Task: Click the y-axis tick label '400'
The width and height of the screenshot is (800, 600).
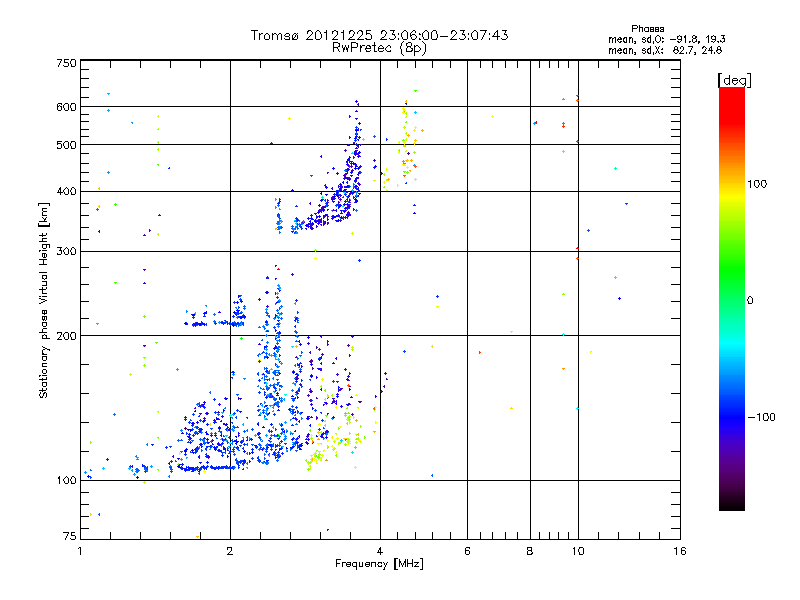Action: tap(66, 192)
